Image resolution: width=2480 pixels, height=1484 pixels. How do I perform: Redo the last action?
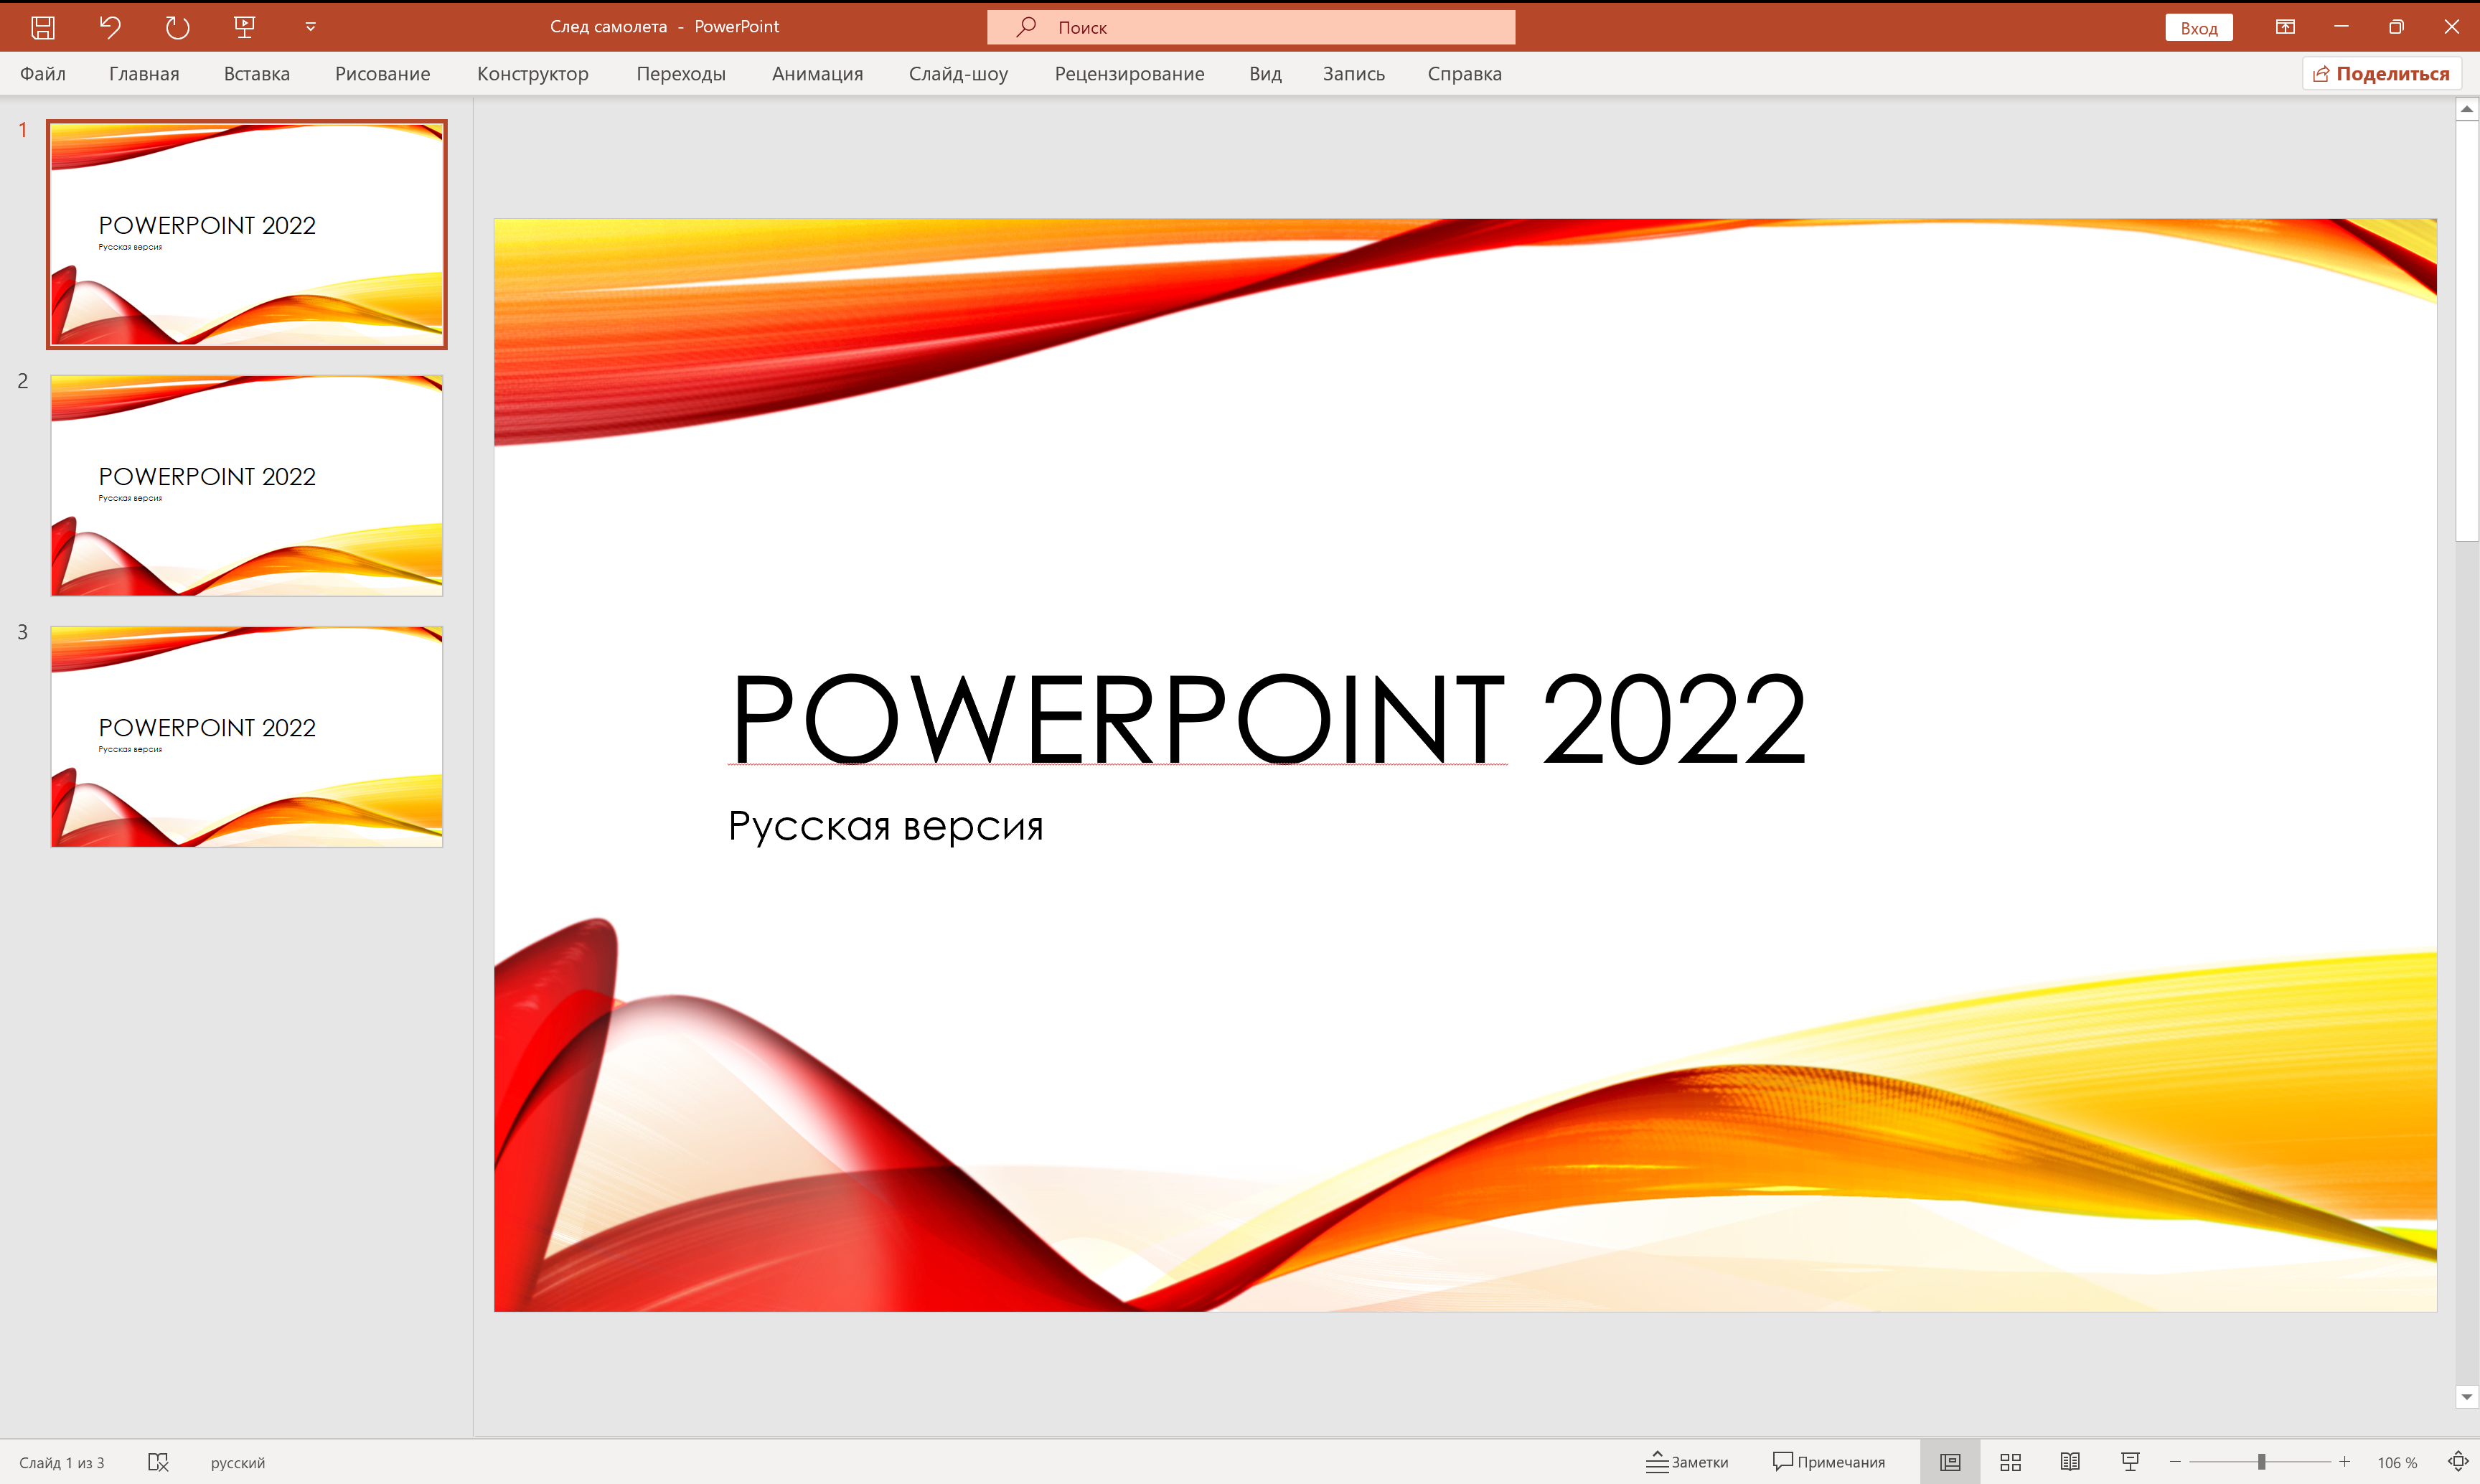click(177, 27)
